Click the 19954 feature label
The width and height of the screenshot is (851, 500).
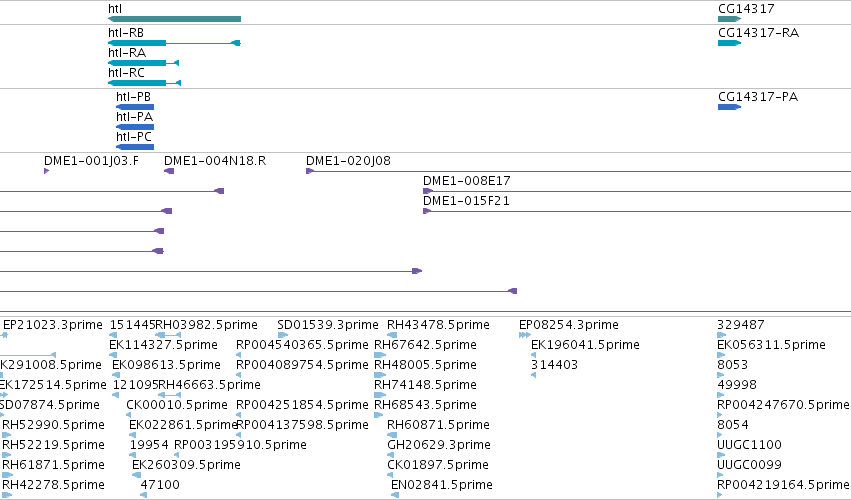pos(149,445)
